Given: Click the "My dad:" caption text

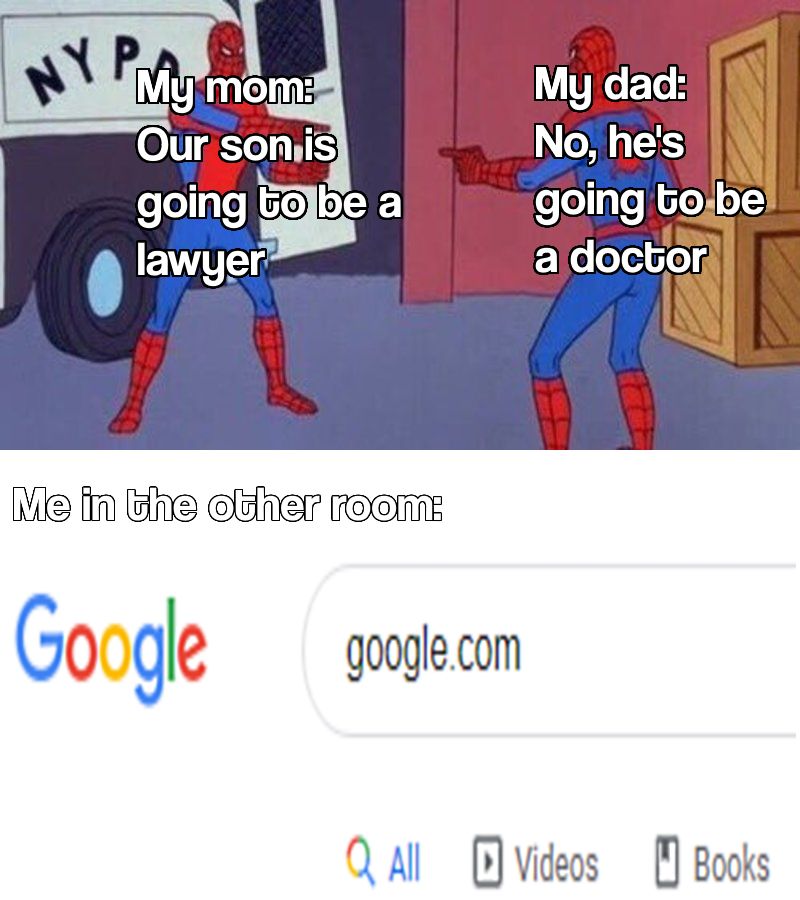Looking at the screenshot, I should point(610,84).
